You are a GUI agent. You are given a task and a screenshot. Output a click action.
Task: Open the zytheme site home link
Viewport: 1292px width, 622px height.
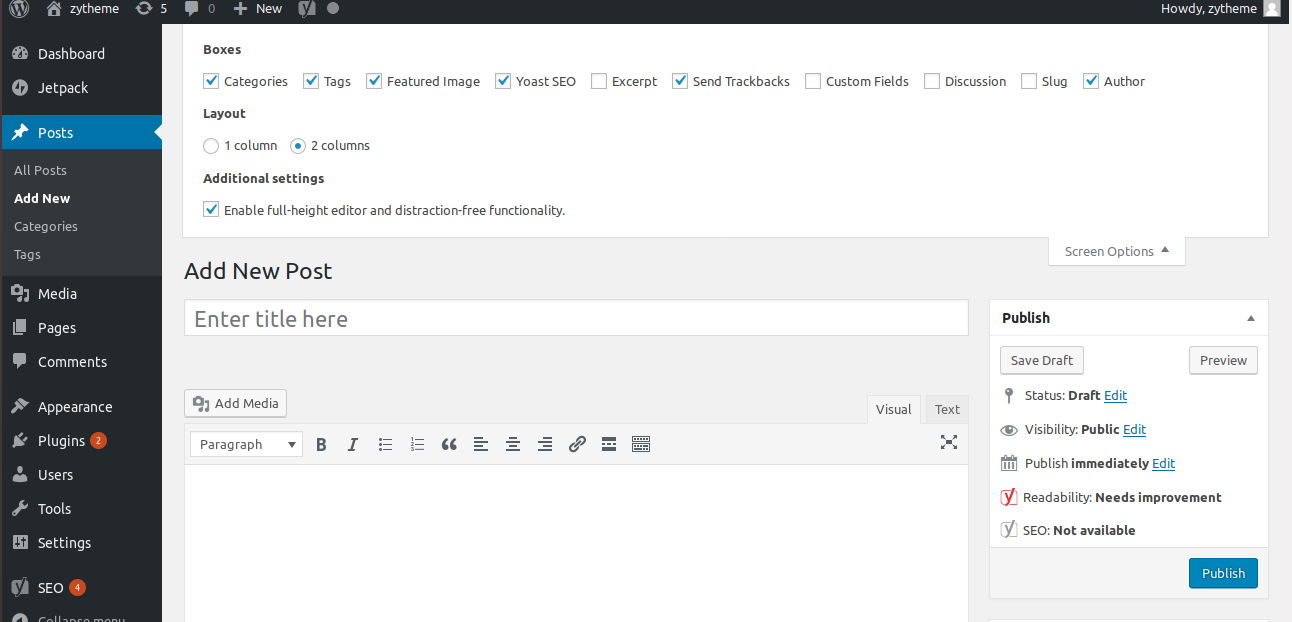[x=83, y=8]
